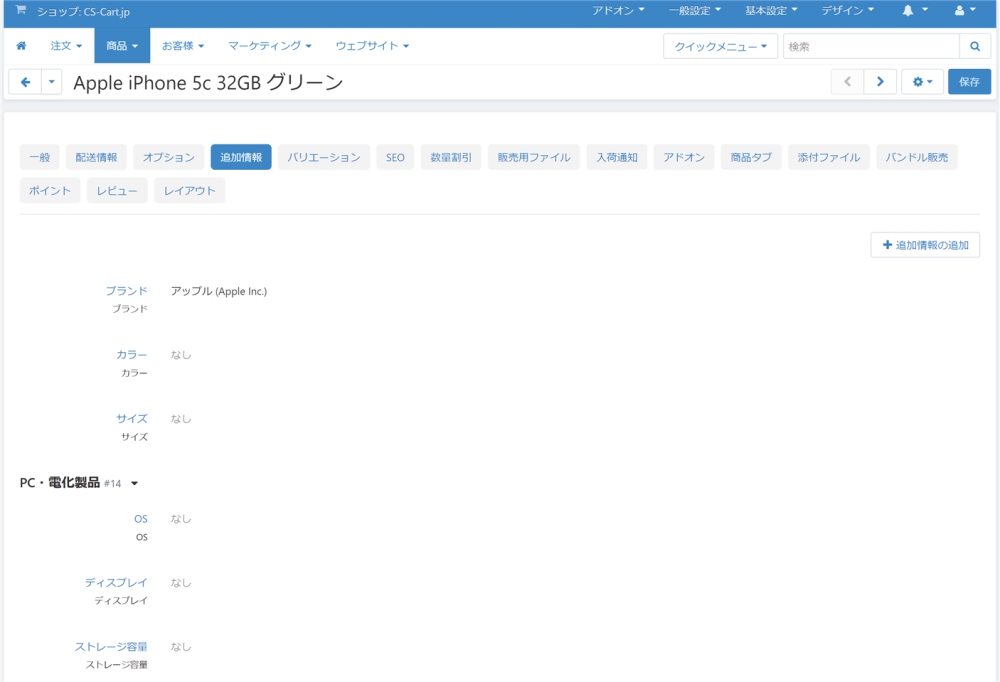Open the 一般設定 top menu

tap(695, 10)
